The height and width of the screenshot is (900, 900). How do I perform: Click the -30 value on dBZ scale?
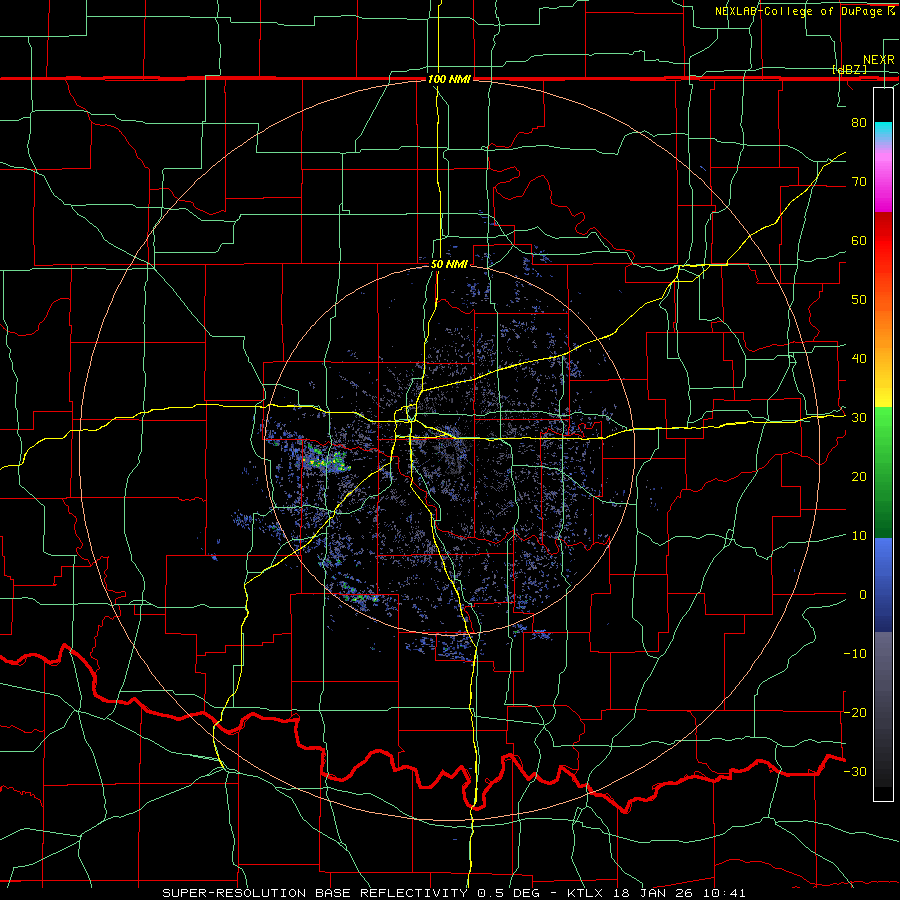click(x=855, y=771)
